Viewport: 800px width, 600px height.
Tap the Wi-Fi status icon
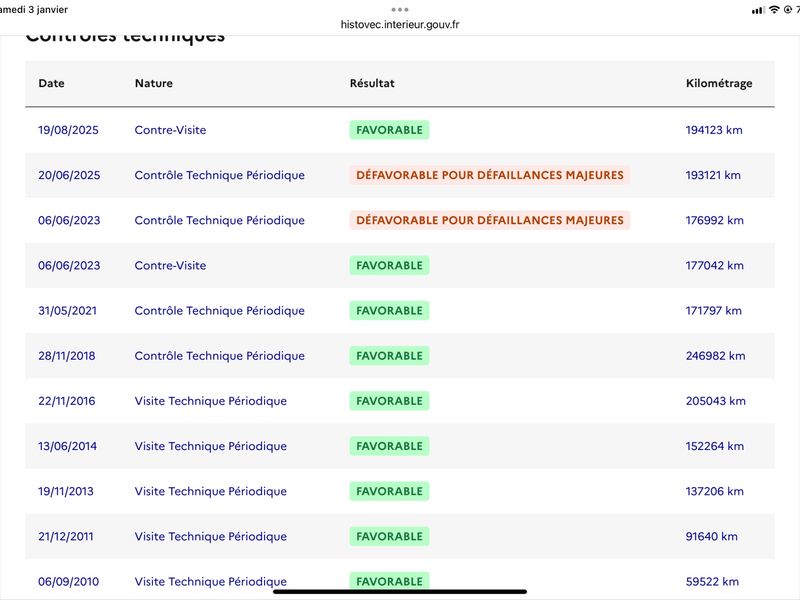point(774,9)
